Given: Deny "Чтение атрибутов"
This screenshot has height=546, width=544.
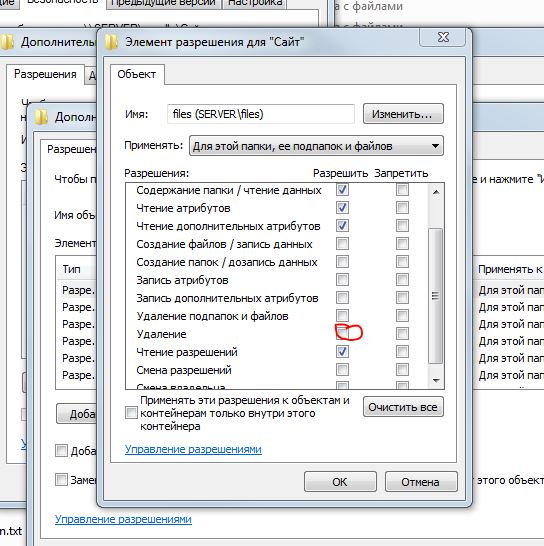Looking at the screenshot, I should click(x=402, y=208).
